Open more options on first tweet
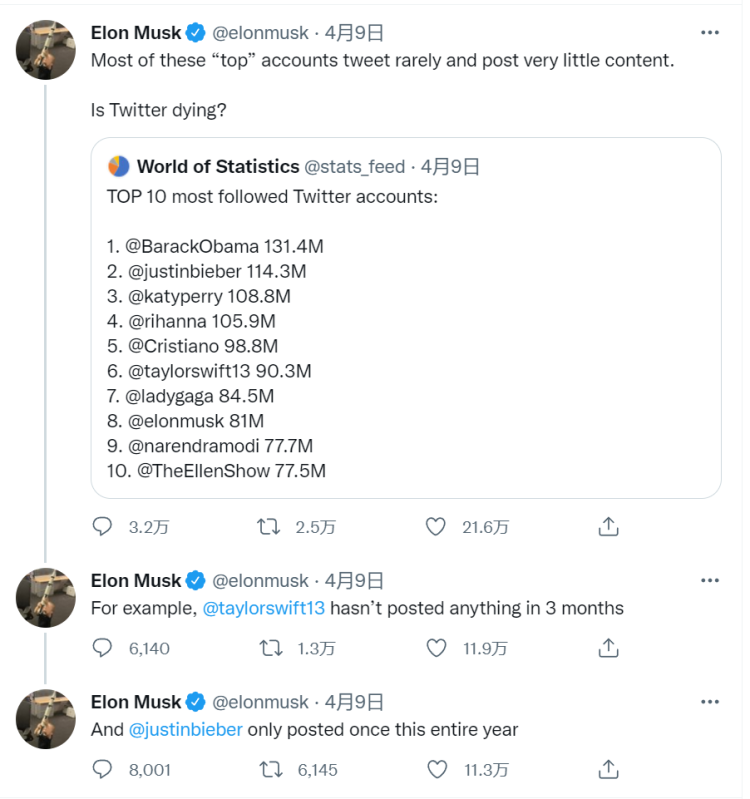The image size is (750, 799). [710, 32]
